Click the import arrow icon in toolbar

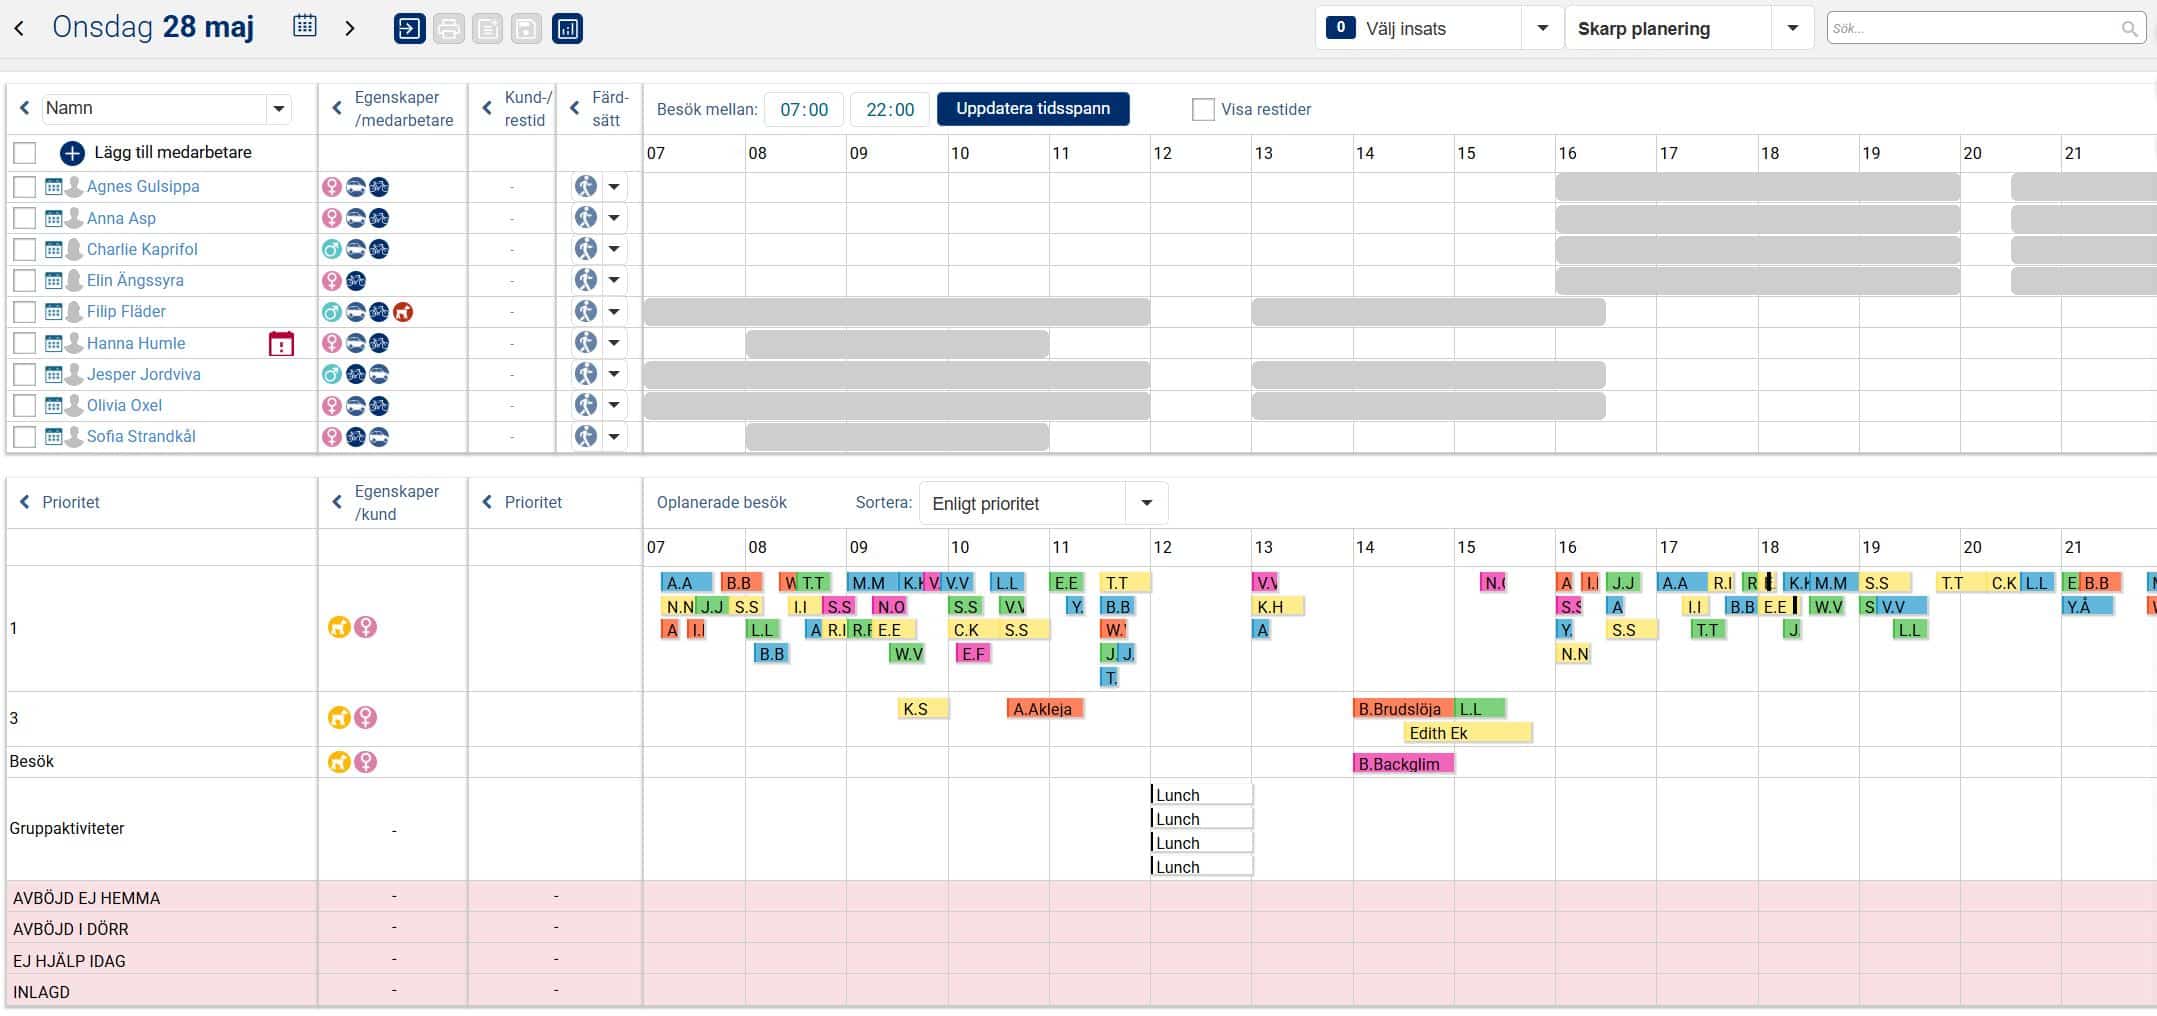coord(409,29)
